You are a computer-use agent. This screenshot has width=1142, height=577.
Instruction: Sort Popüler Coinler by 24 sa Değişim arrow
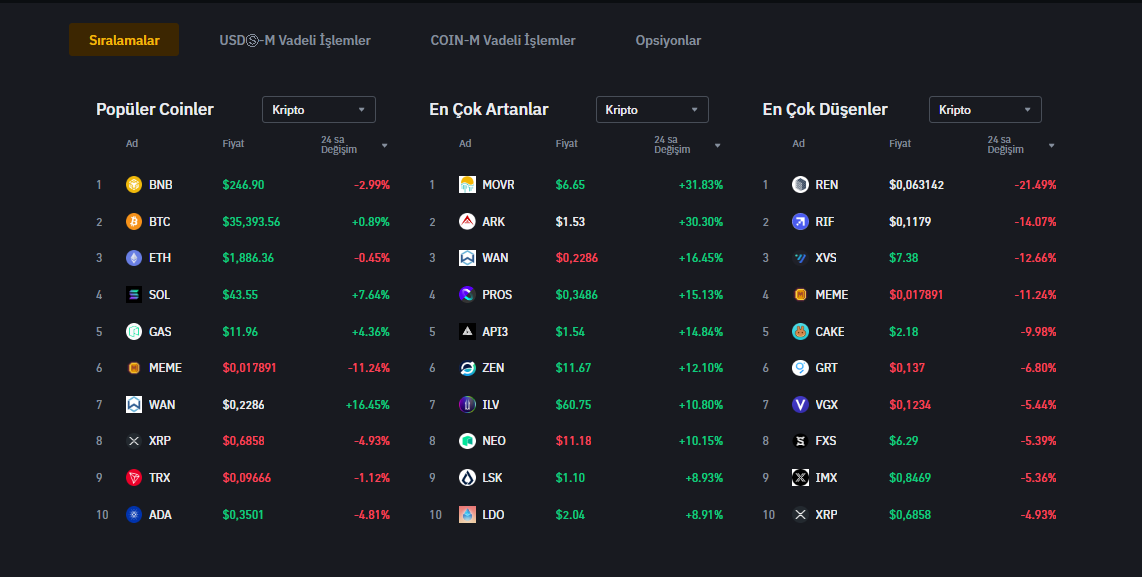pos(384,146)
